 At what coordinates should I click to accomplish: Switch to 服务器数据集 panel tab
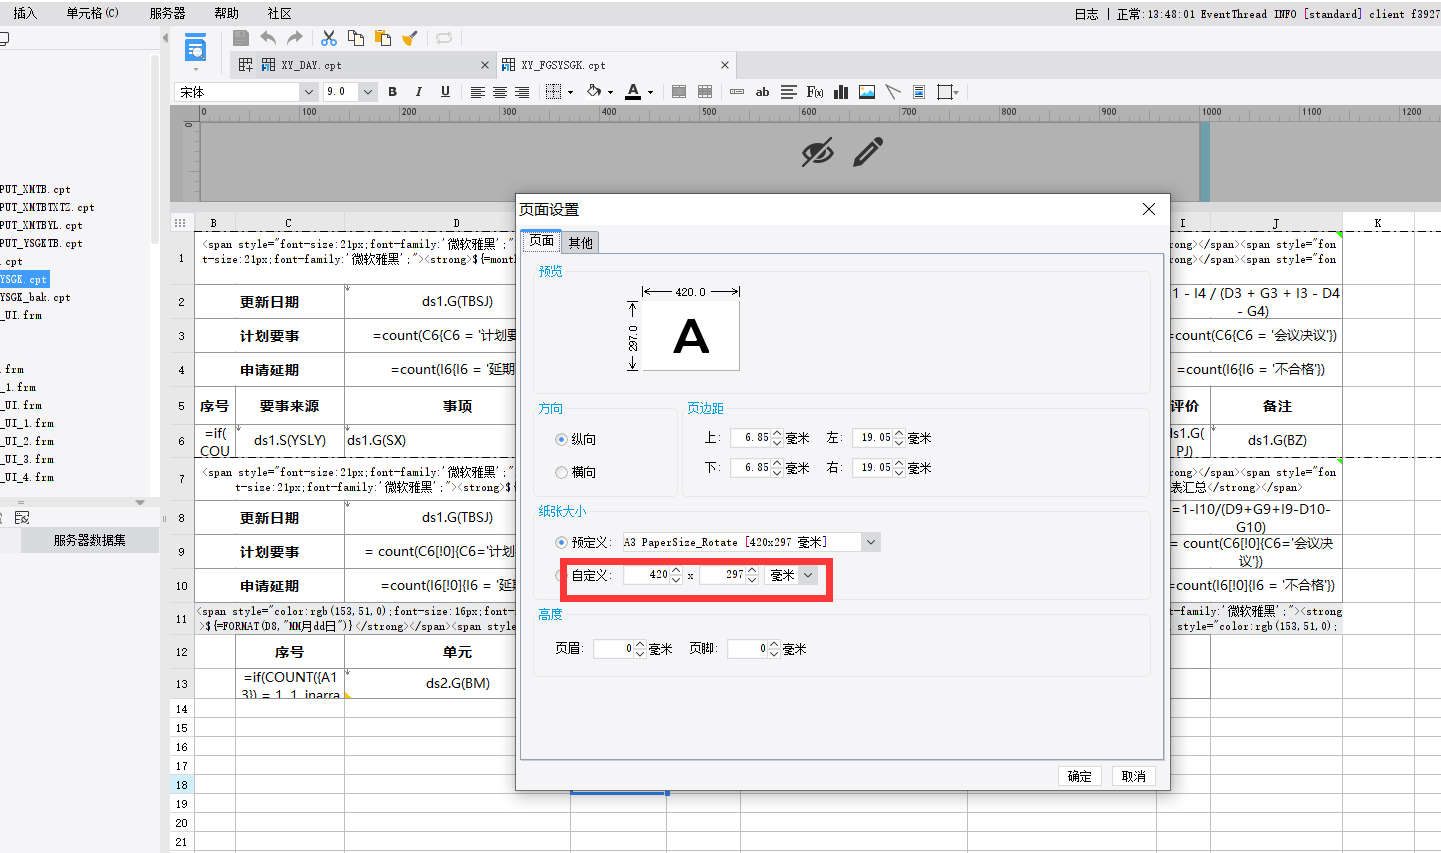tap(89, 540)
